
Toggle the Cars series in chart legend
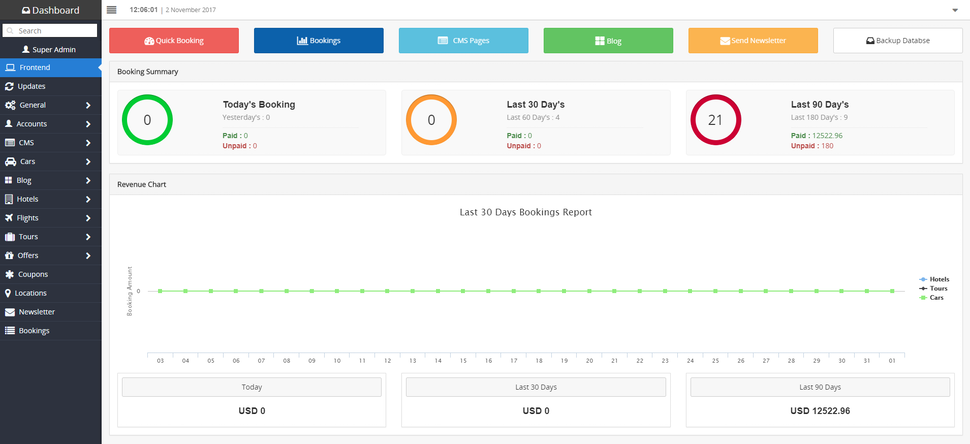point(932,298)
